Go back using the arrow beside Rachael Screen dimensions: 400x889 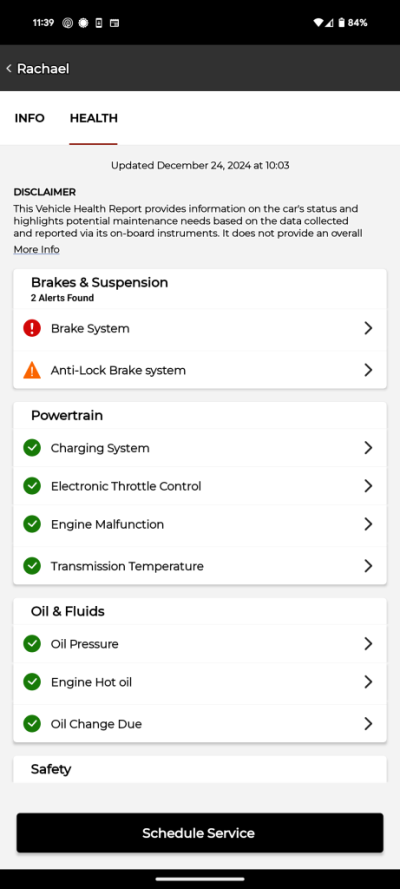[x=9, y=69]
